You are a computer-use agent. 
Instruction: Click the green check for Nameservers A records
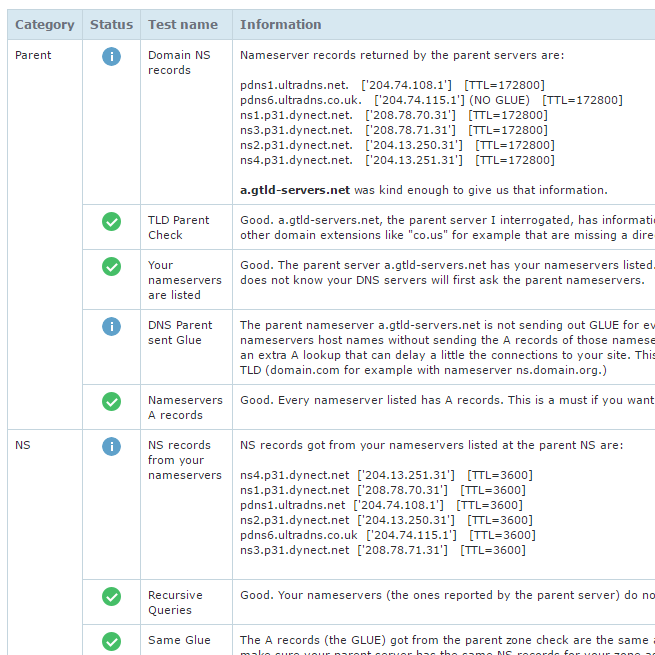[x=112, y=401]
